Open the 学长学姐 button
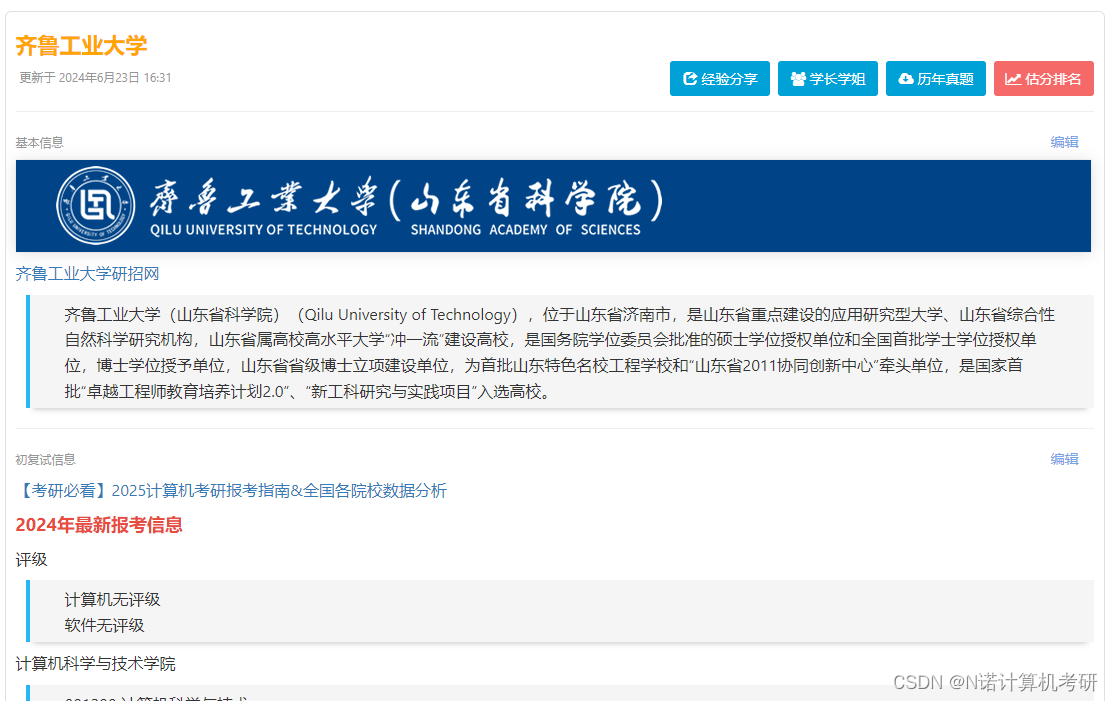Screen dimensions: 1113x701 [828, 79]
